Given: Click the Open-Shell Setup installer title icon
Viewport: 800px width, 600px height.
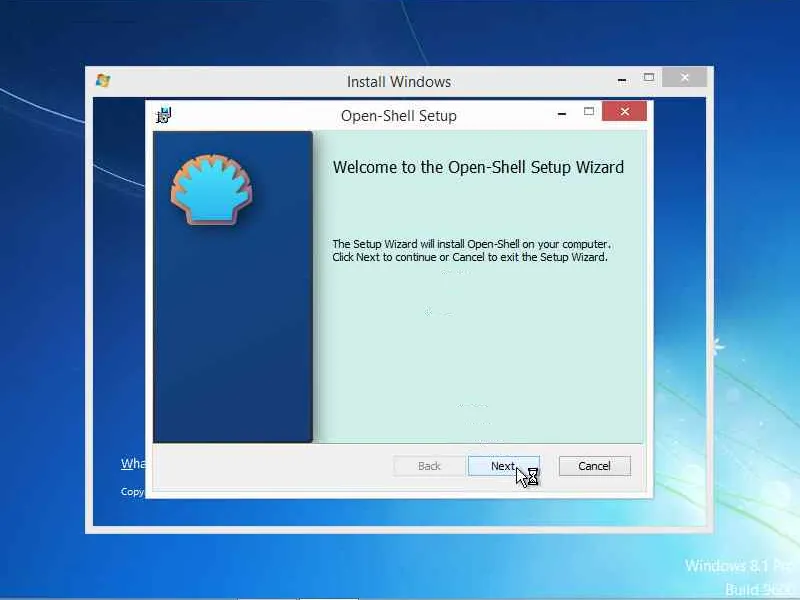Looking at the screenshot, I should click(164, 115).
